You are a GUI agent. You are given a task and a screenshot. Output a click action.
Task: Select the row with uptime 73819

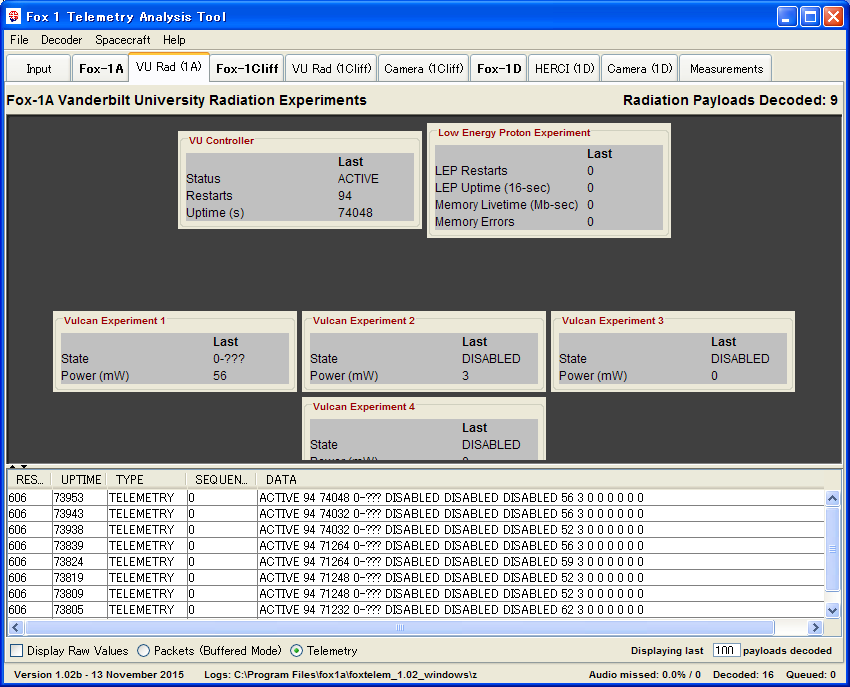coord(416,577)
